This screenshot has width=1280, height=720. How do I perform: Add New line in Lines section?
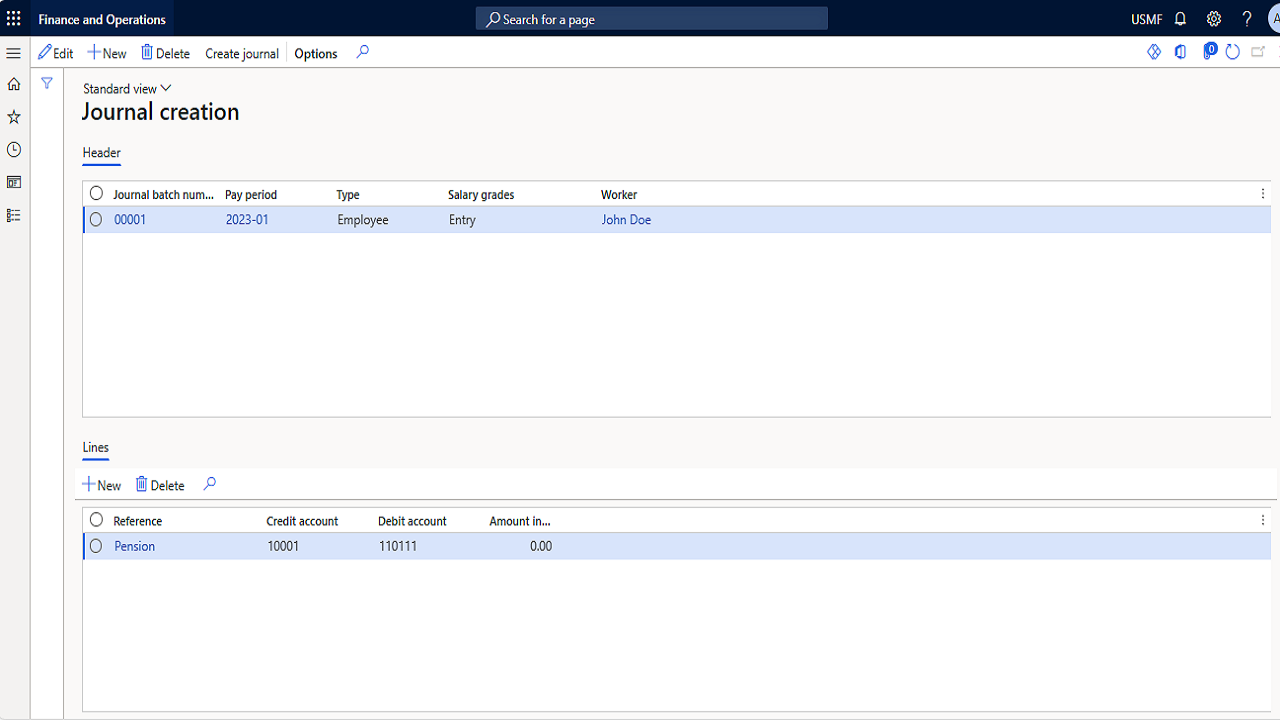(102, 485)
